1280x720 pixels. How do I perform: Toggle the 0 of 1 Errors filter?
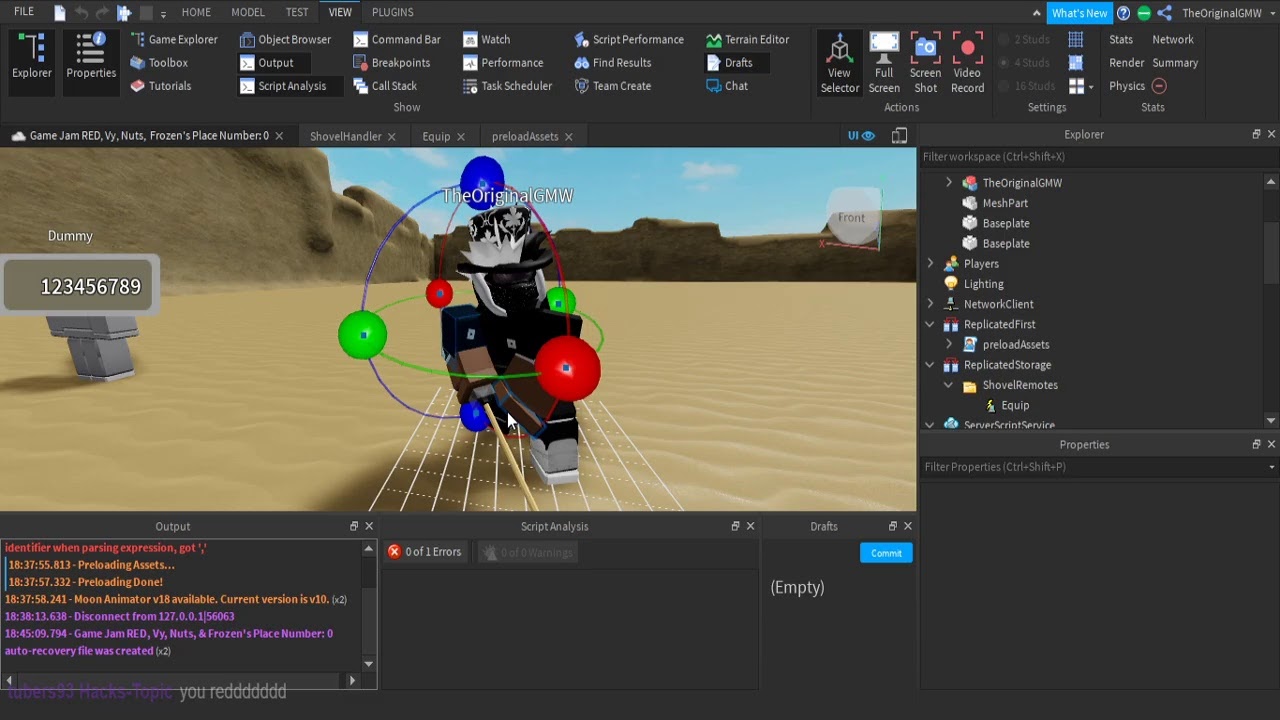pos(425,552)
